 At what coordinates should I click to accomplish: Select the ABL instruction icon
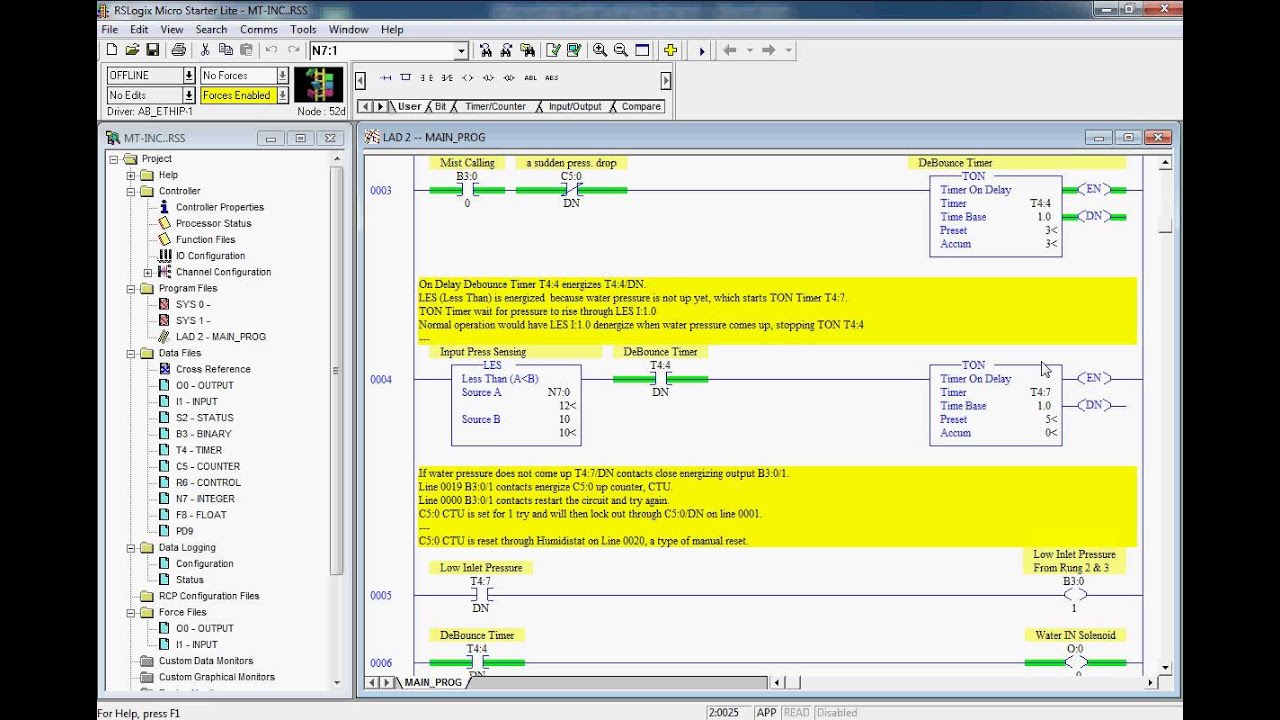click(x=530, y=78)
